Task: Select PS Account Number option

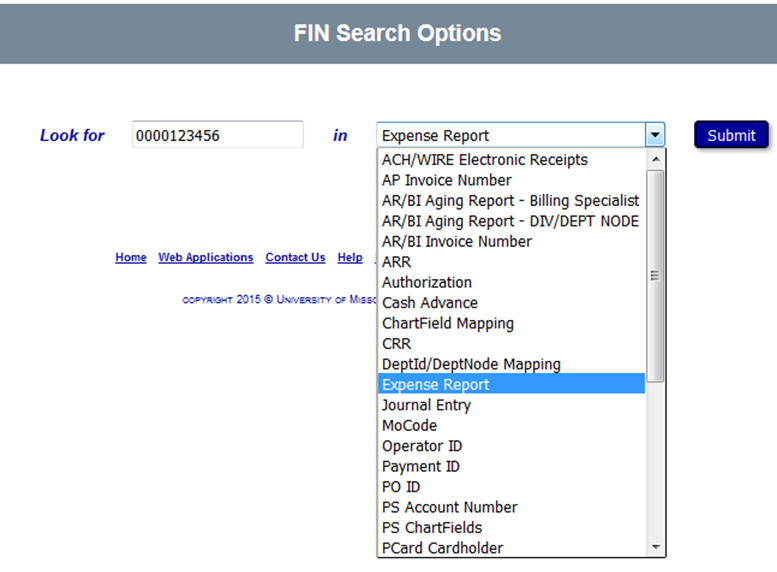Action: [x=511, y=507]
